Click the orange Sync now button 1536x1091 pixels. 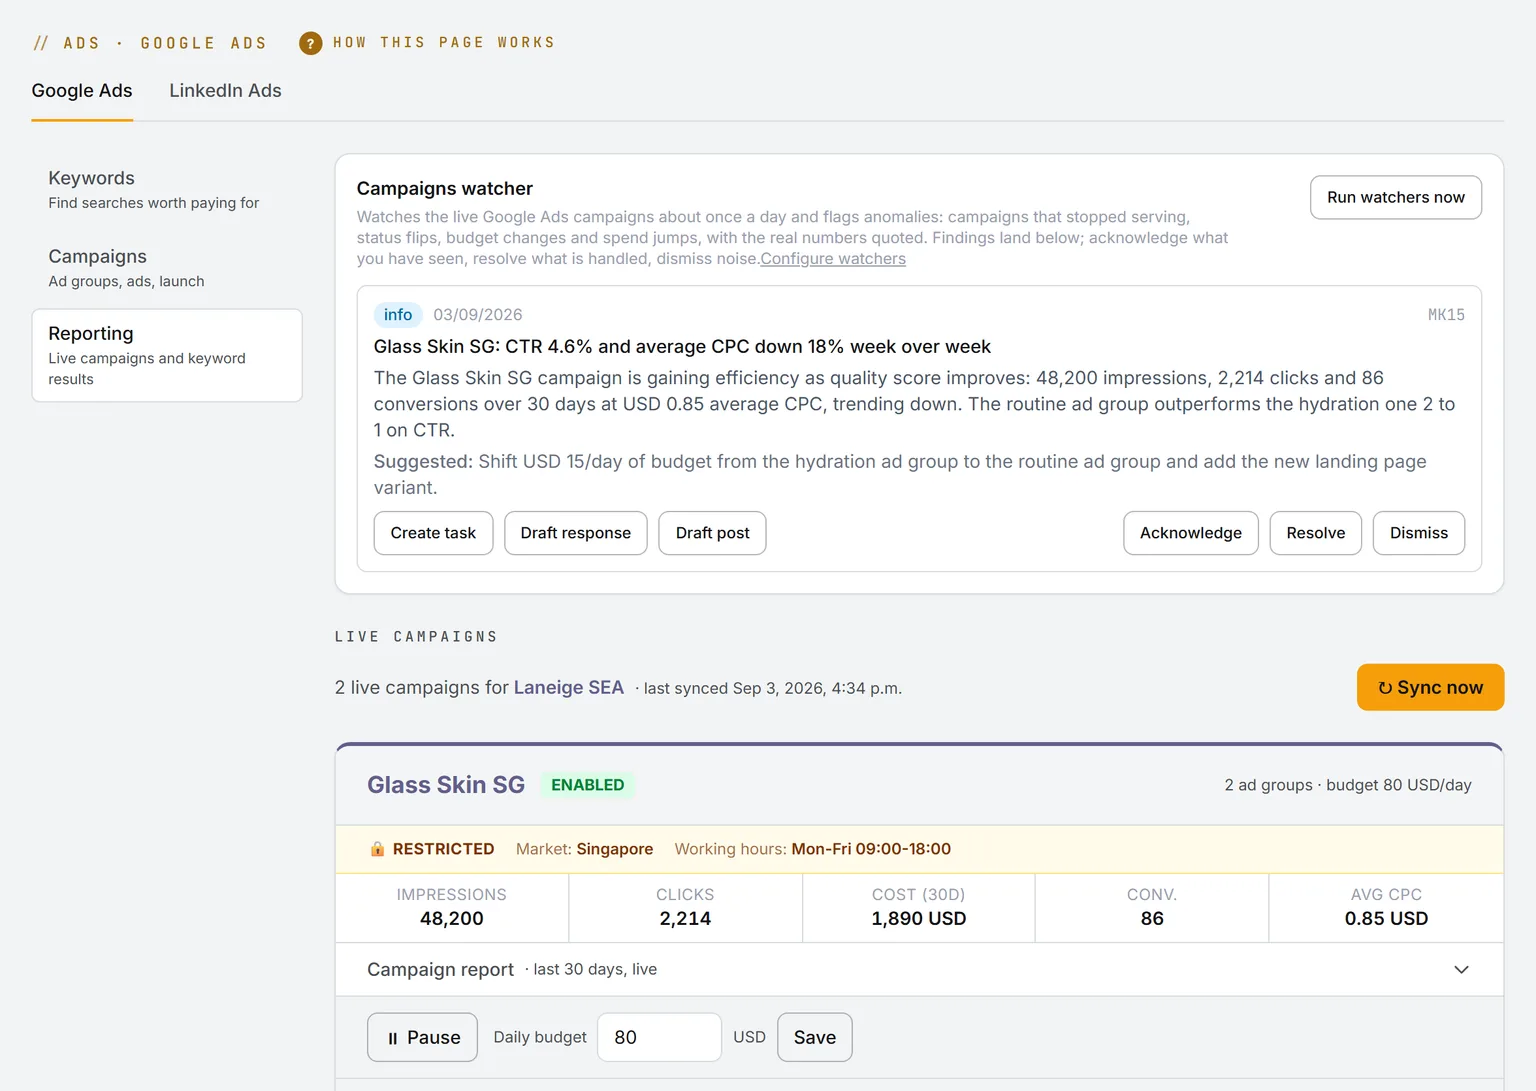[1430, 687]
